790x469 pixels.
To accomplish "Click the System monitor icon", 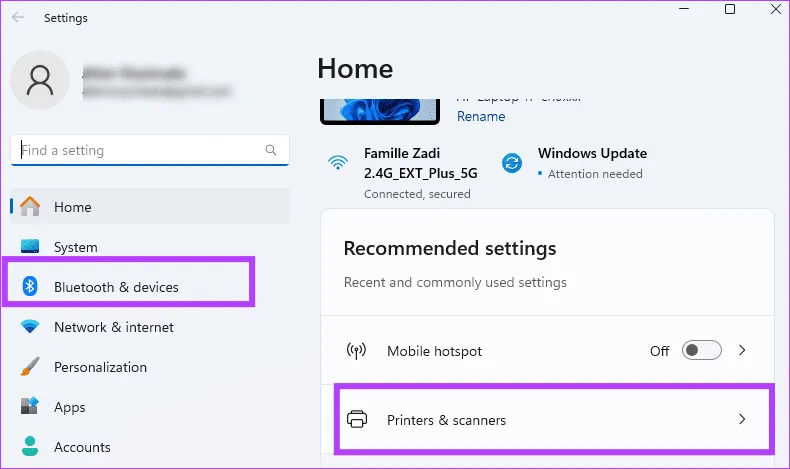I will tap(30, 247).
